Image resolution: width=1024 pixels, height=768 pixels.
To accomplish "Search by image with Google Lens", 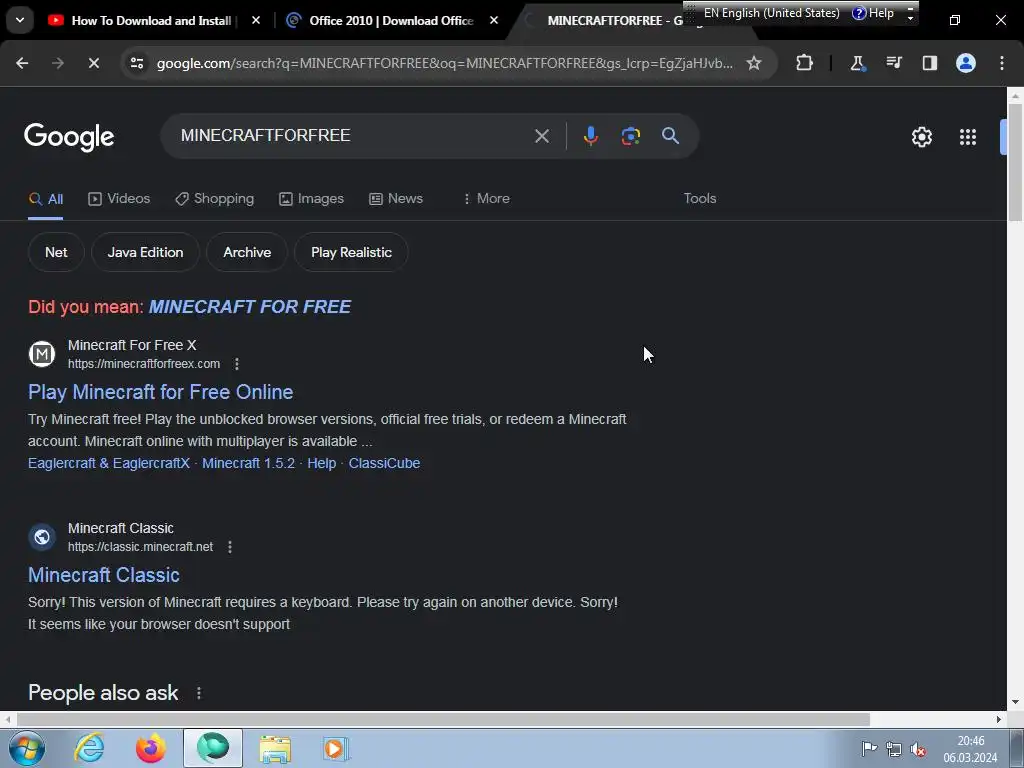I will (x=630, y=136).
